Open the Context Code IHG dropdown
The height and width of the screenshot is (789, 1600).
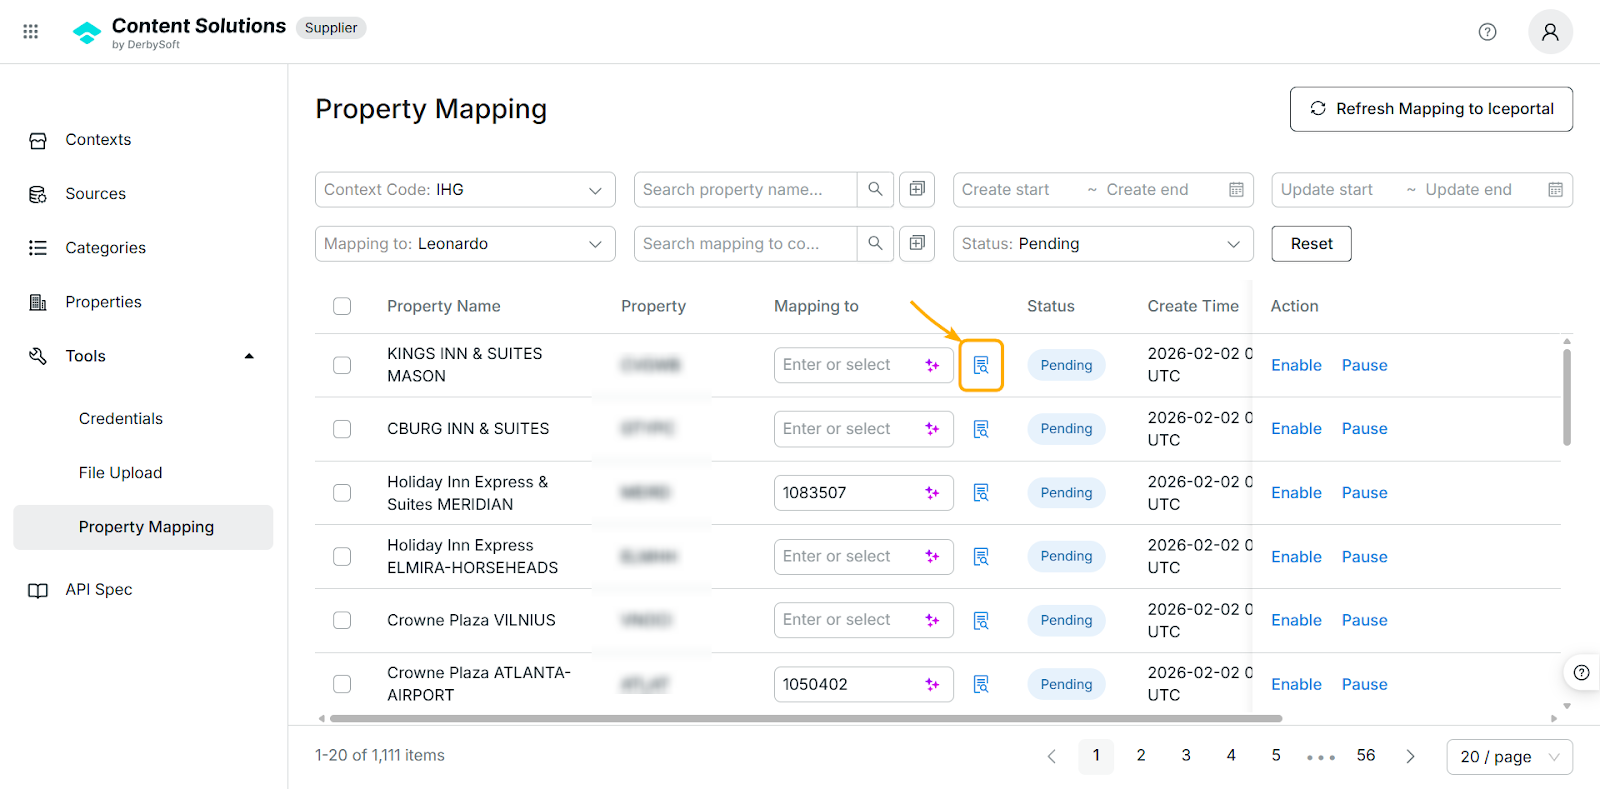pyautogui.click(x=465, y=190)
